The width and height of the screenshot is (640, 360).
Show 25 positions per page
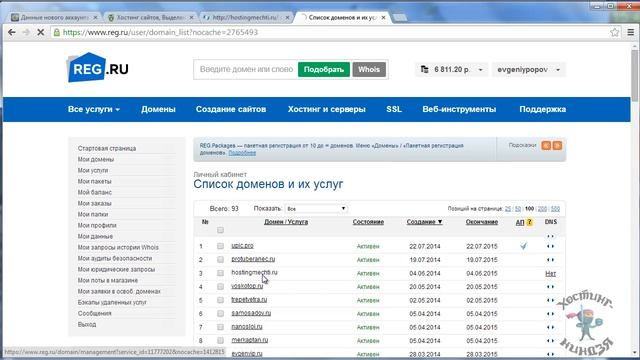coord(508,209)
